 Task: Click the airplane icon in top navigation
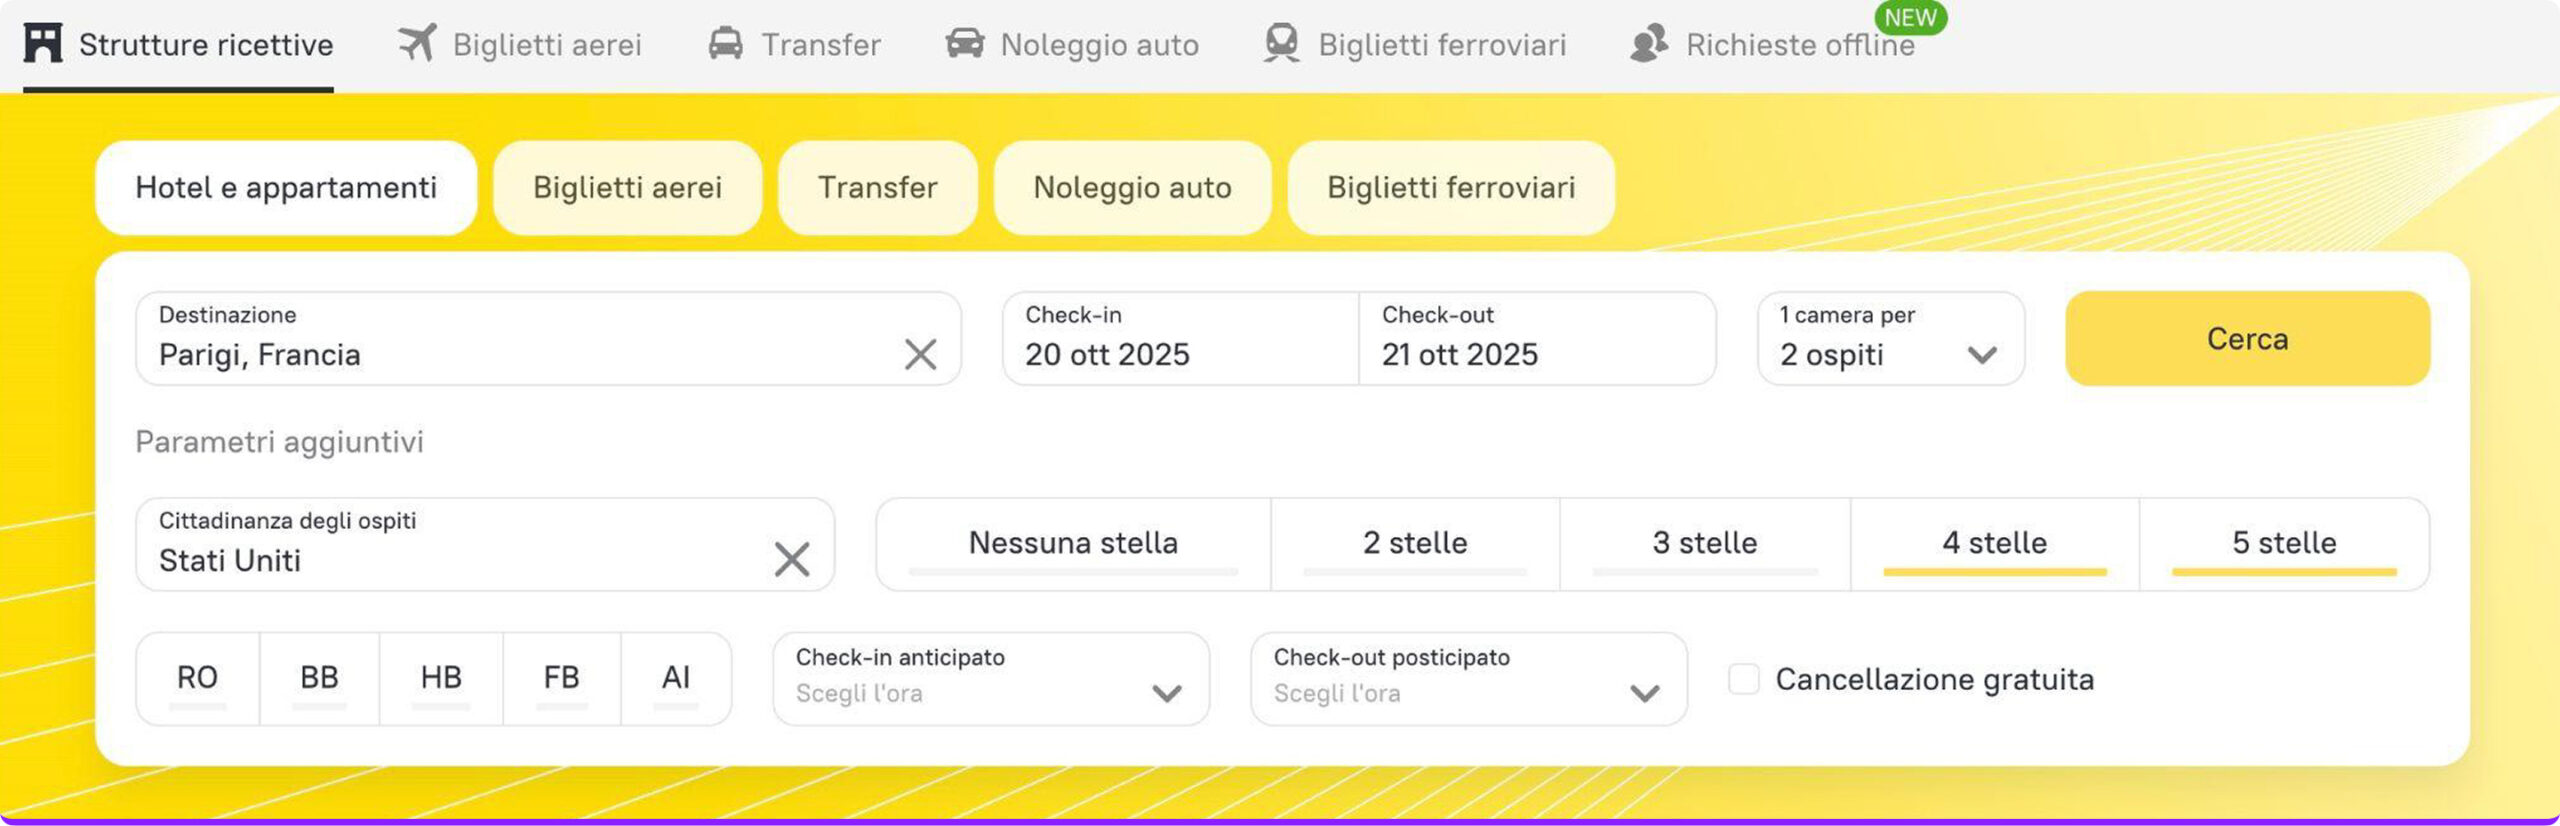417,44
